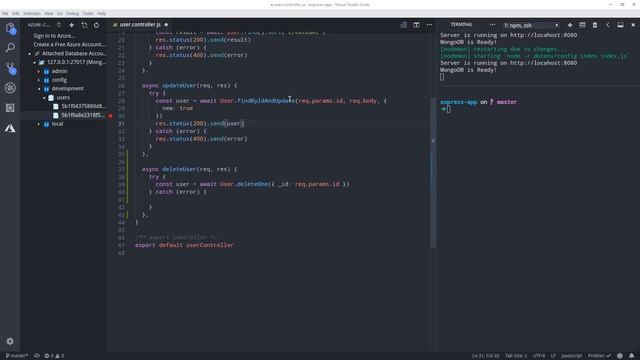The image size is (640, 360).
Task: Open the Explorer view in activity bar
Action: point(10,28)
